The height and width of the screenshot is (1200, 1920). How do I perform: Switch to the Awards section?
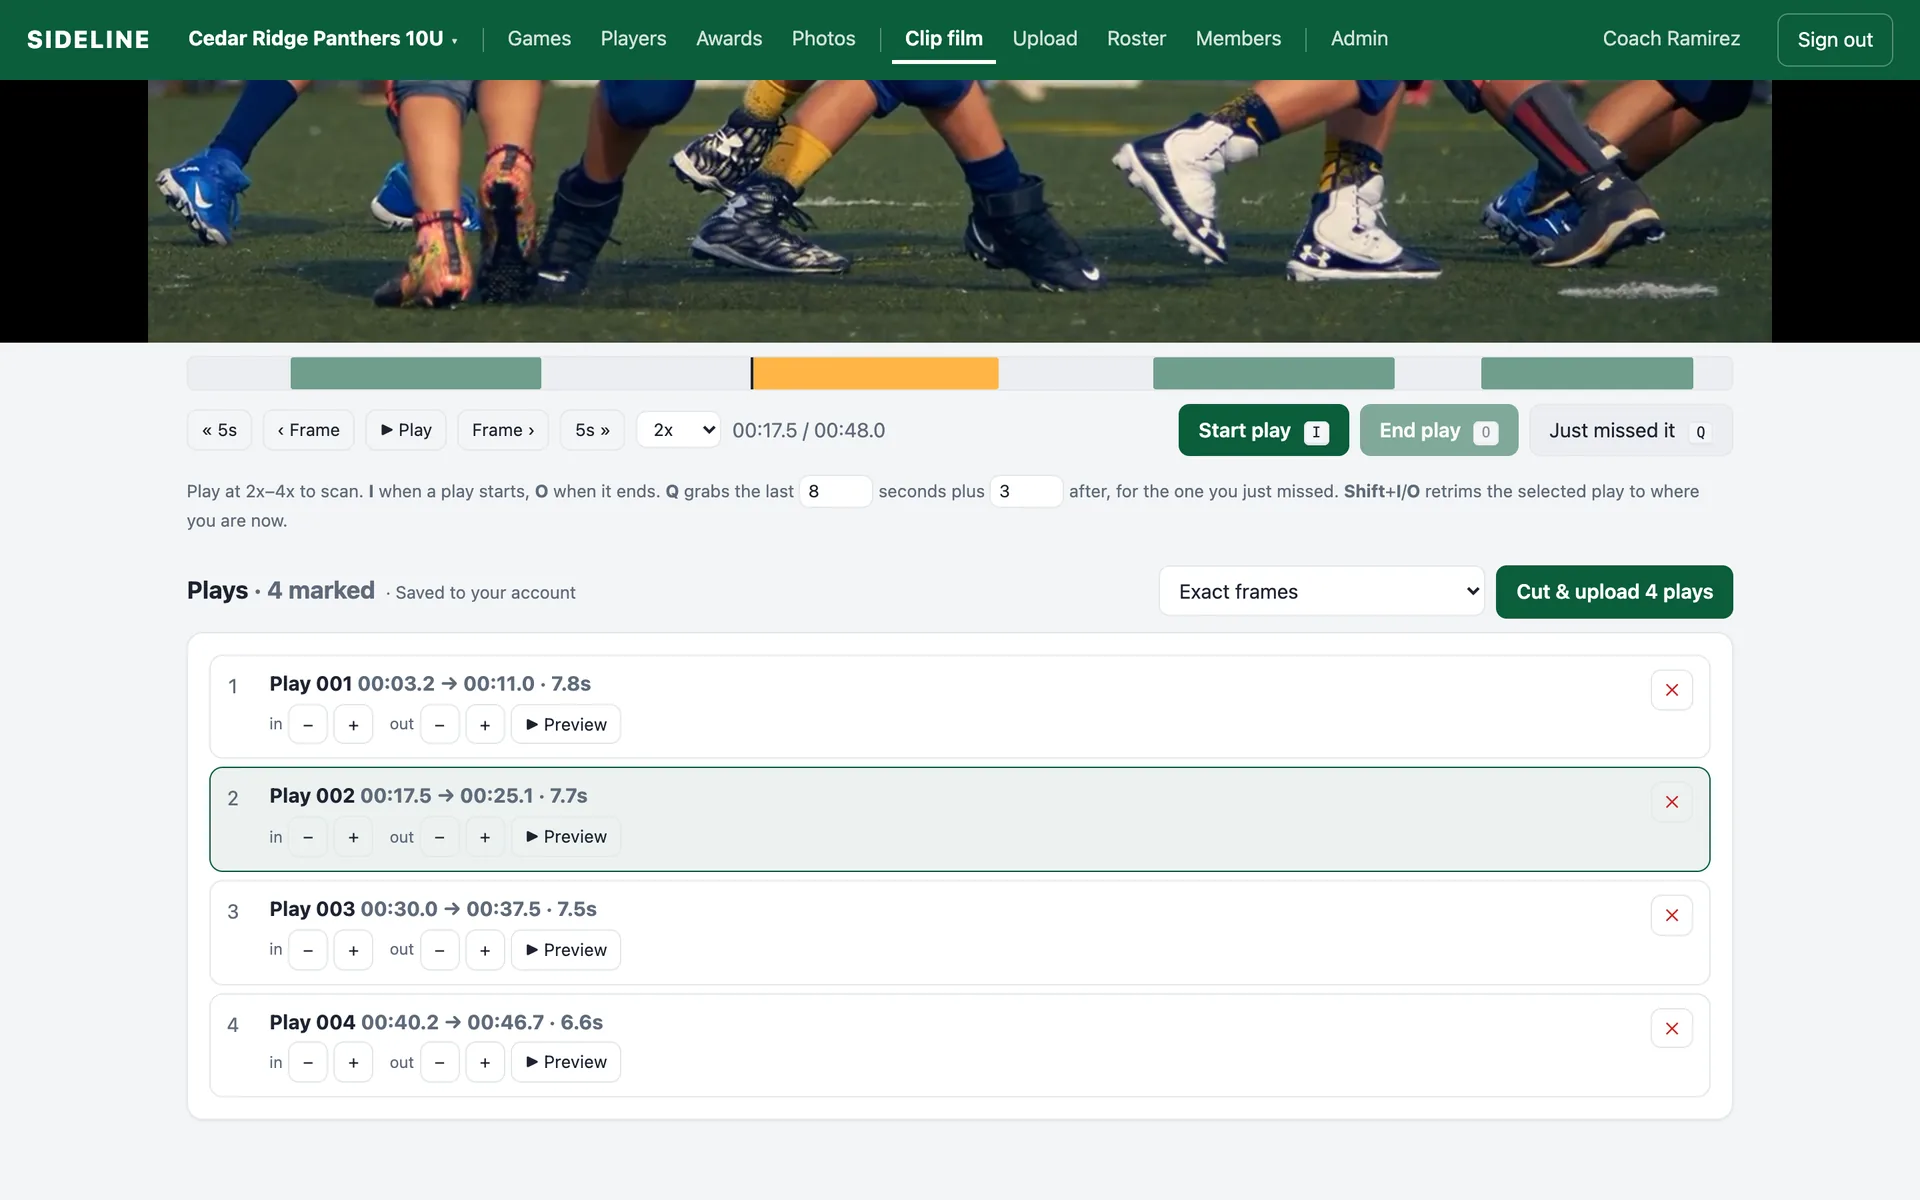729,39
